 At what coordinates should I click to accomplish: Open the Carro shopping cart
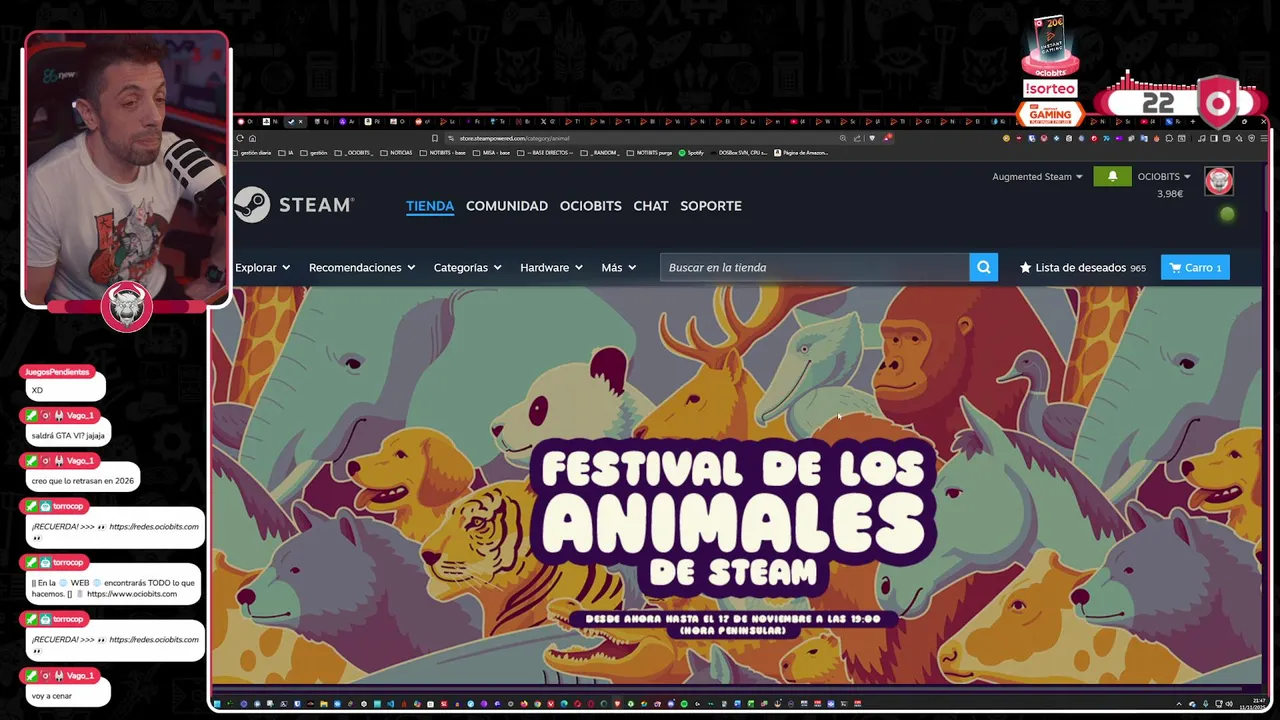tap(1195, 267)
